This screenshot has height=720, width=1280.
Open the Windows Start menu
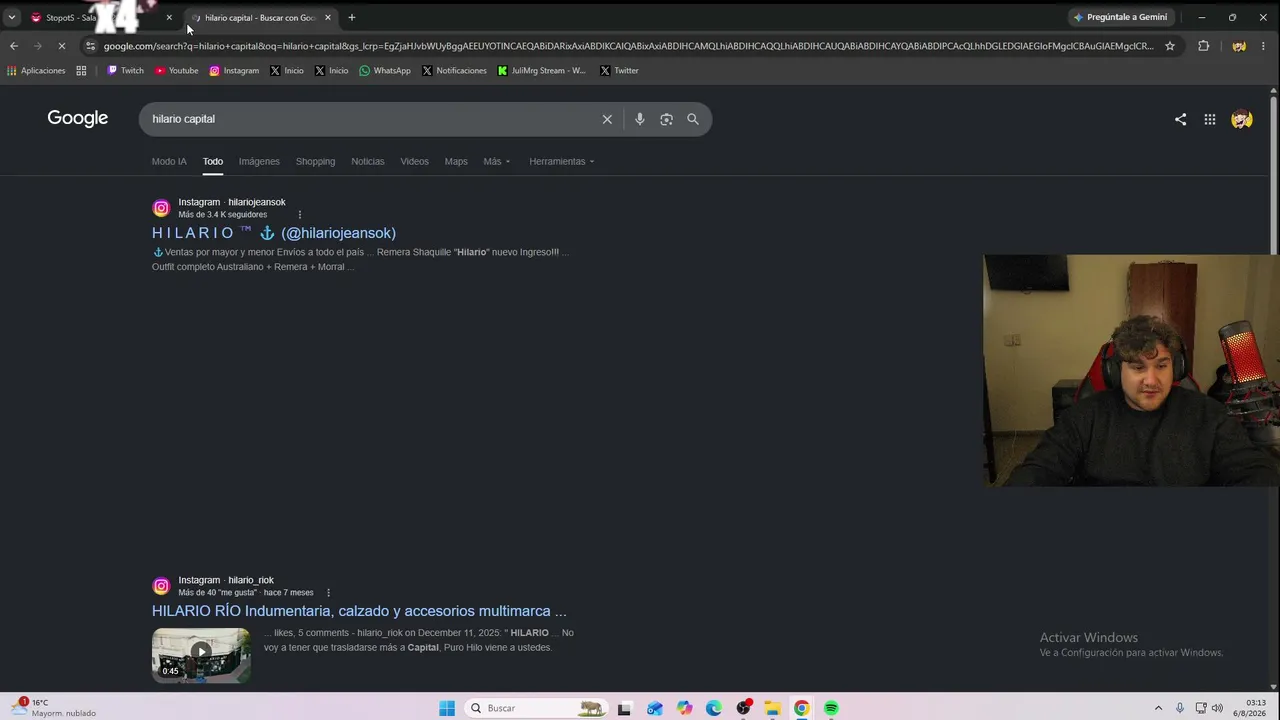click(x=447, y=708)
